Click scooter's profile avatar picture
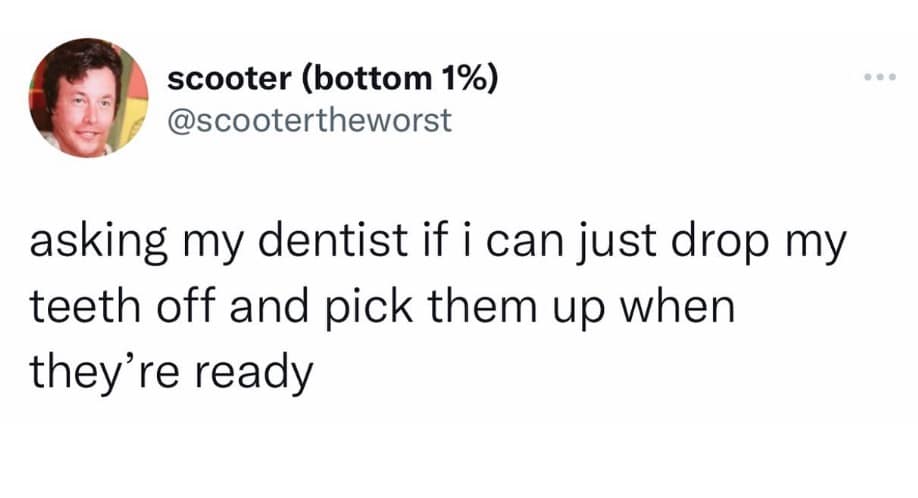Image resolution: width=918 pixels, height=498 pixels. (x=89, y=98)
